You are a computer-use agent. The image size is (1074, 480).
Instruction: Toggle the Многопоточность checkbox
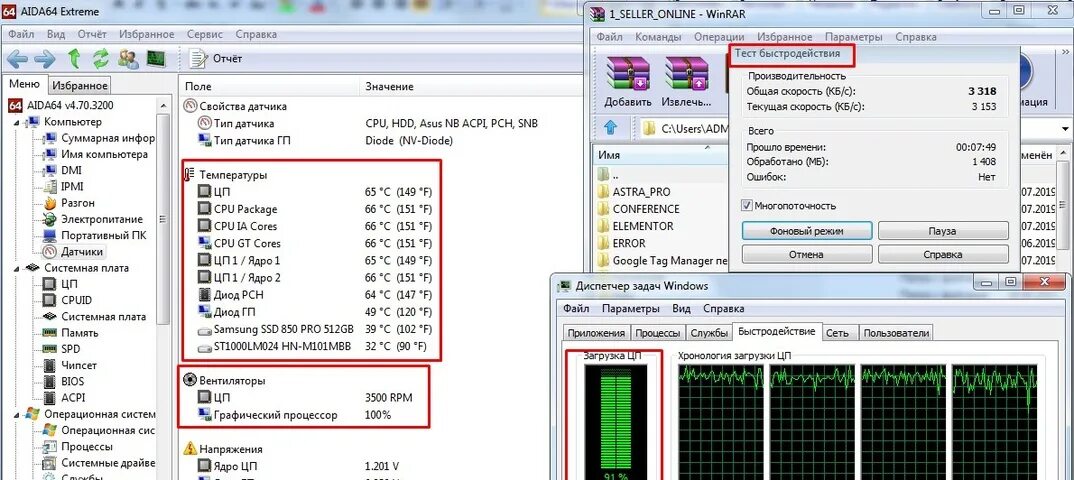tap(747, 205)
